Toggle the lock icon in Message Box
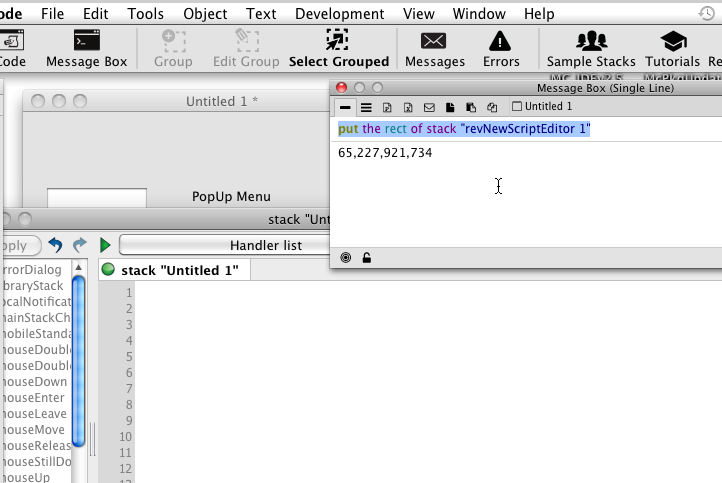 coord(367,258)
